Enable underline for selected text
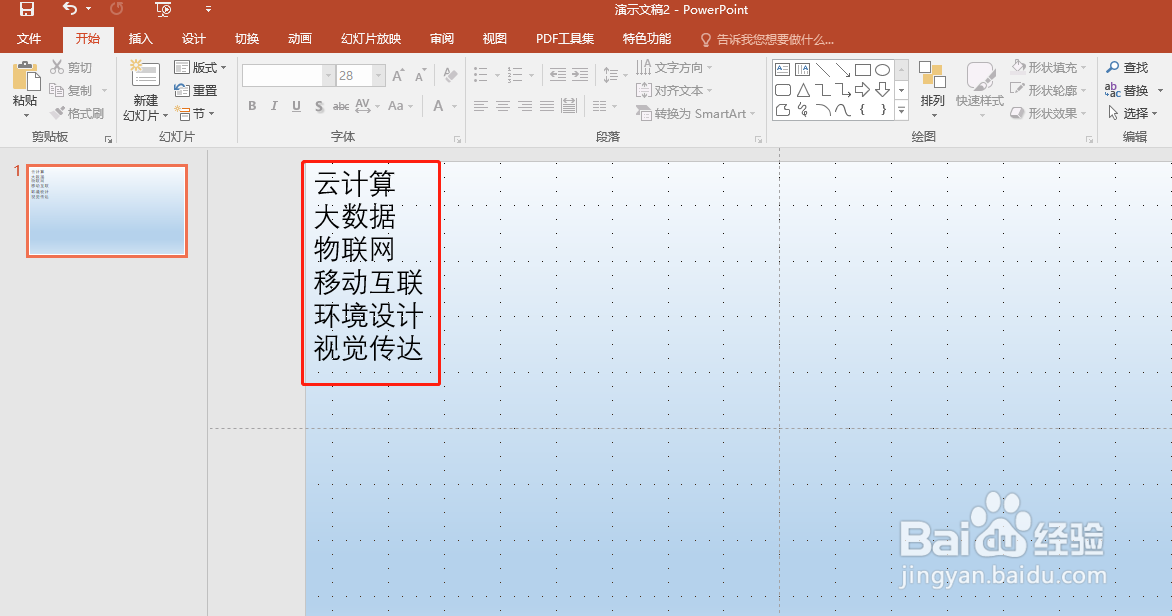Screen dimensions: 1172x616 click(x=295, y=105)
